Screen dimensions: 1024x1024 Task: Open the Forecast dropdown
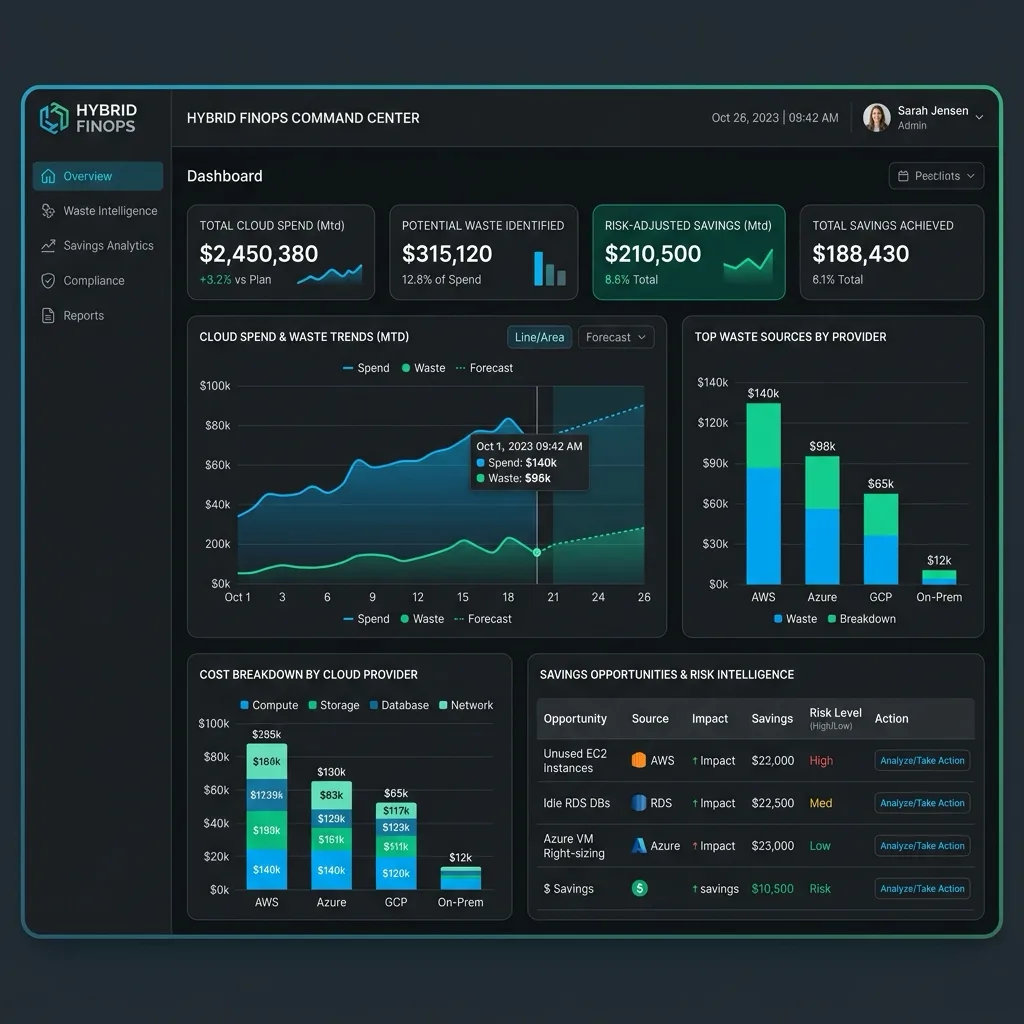pos(615,337)
